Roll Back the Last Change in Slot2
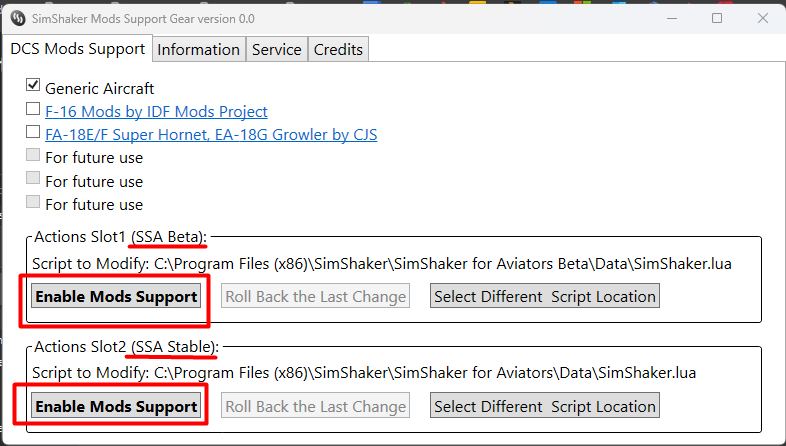The height and width of the screenshot is (446, 786). tap(315, 406)
